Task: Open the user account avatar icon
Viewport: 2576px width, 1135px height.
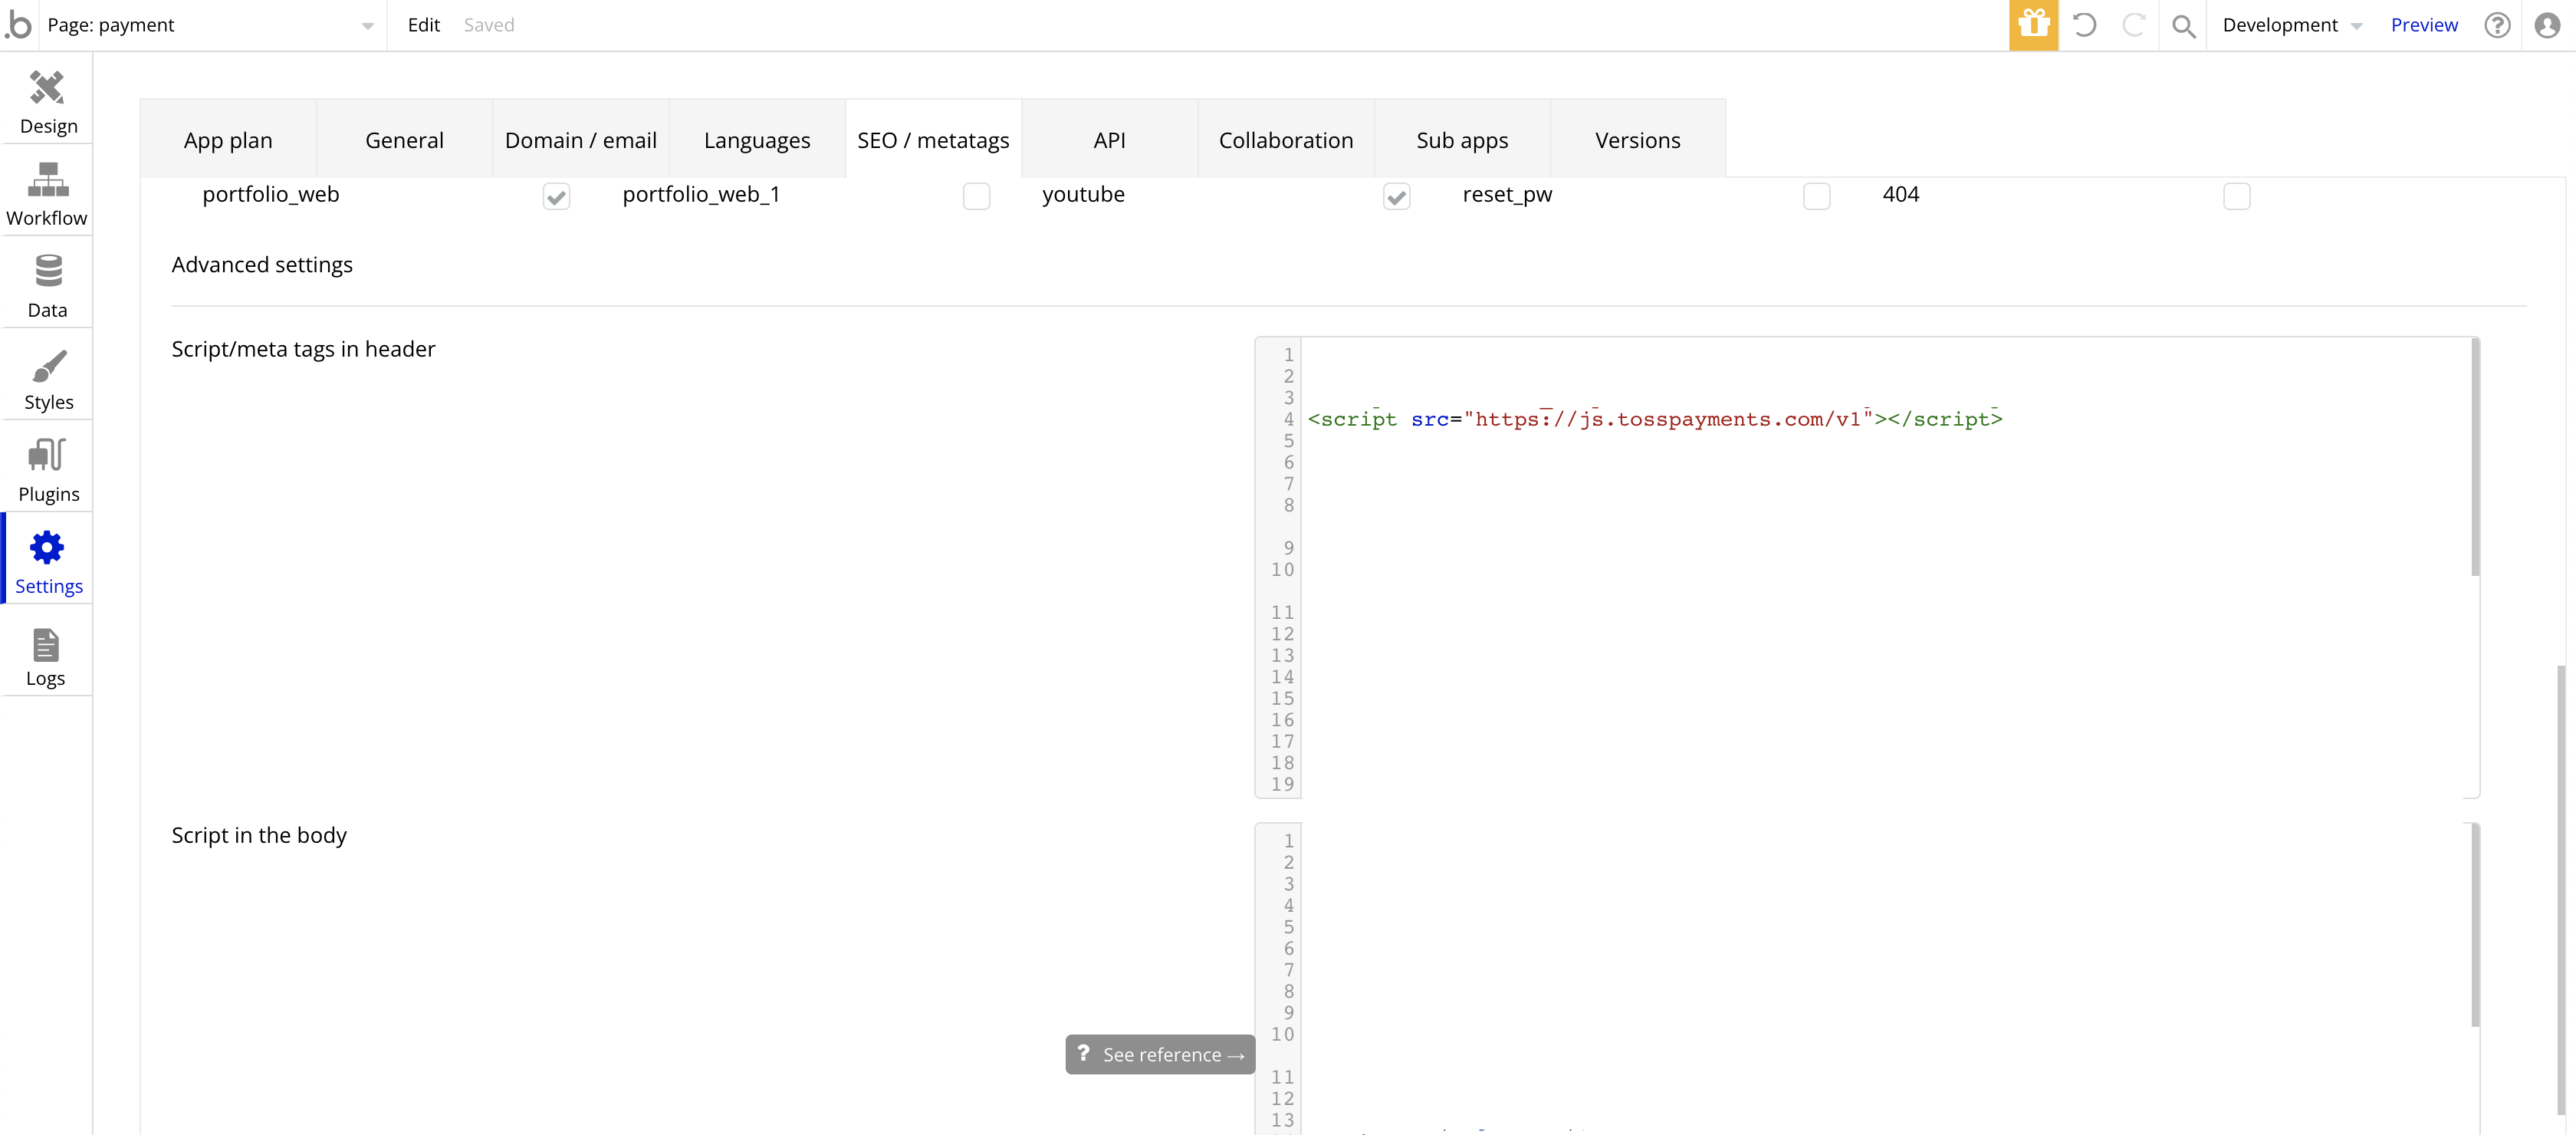Action: click(x=2548, y=25)
